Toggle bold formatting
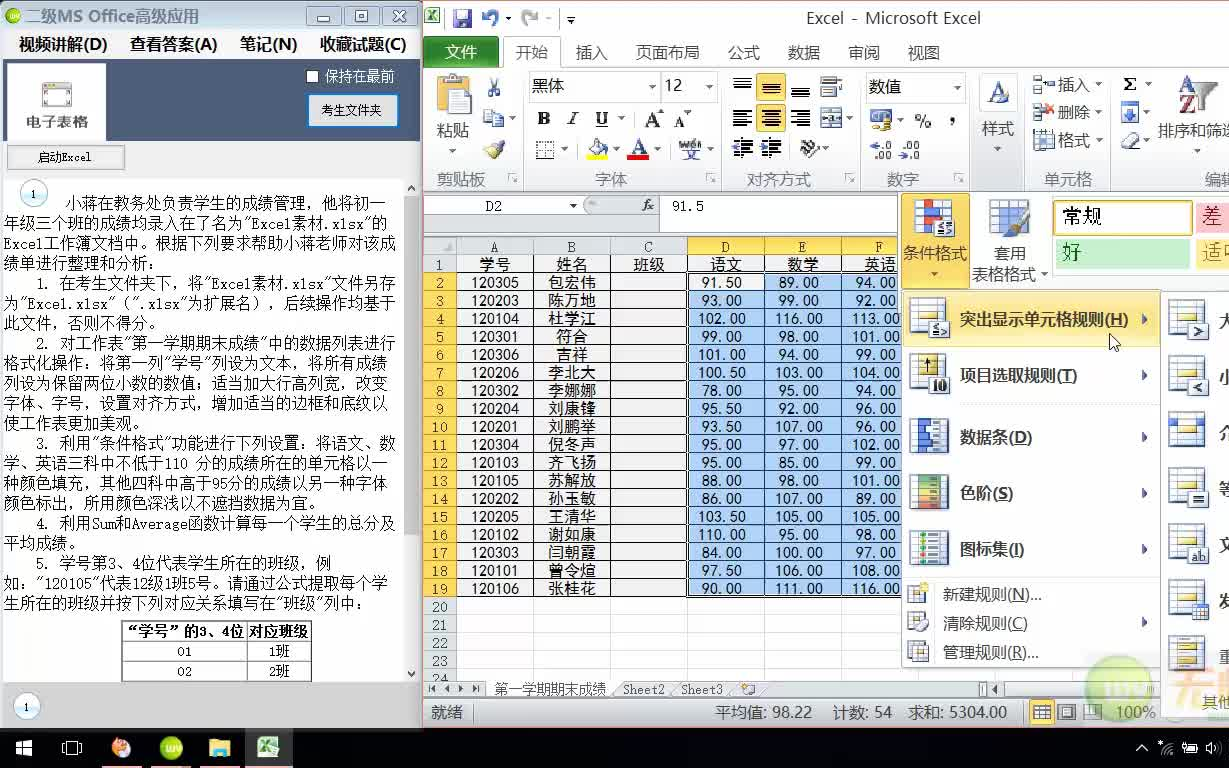The image size is (1229, 768). click(x=543, y=118)
